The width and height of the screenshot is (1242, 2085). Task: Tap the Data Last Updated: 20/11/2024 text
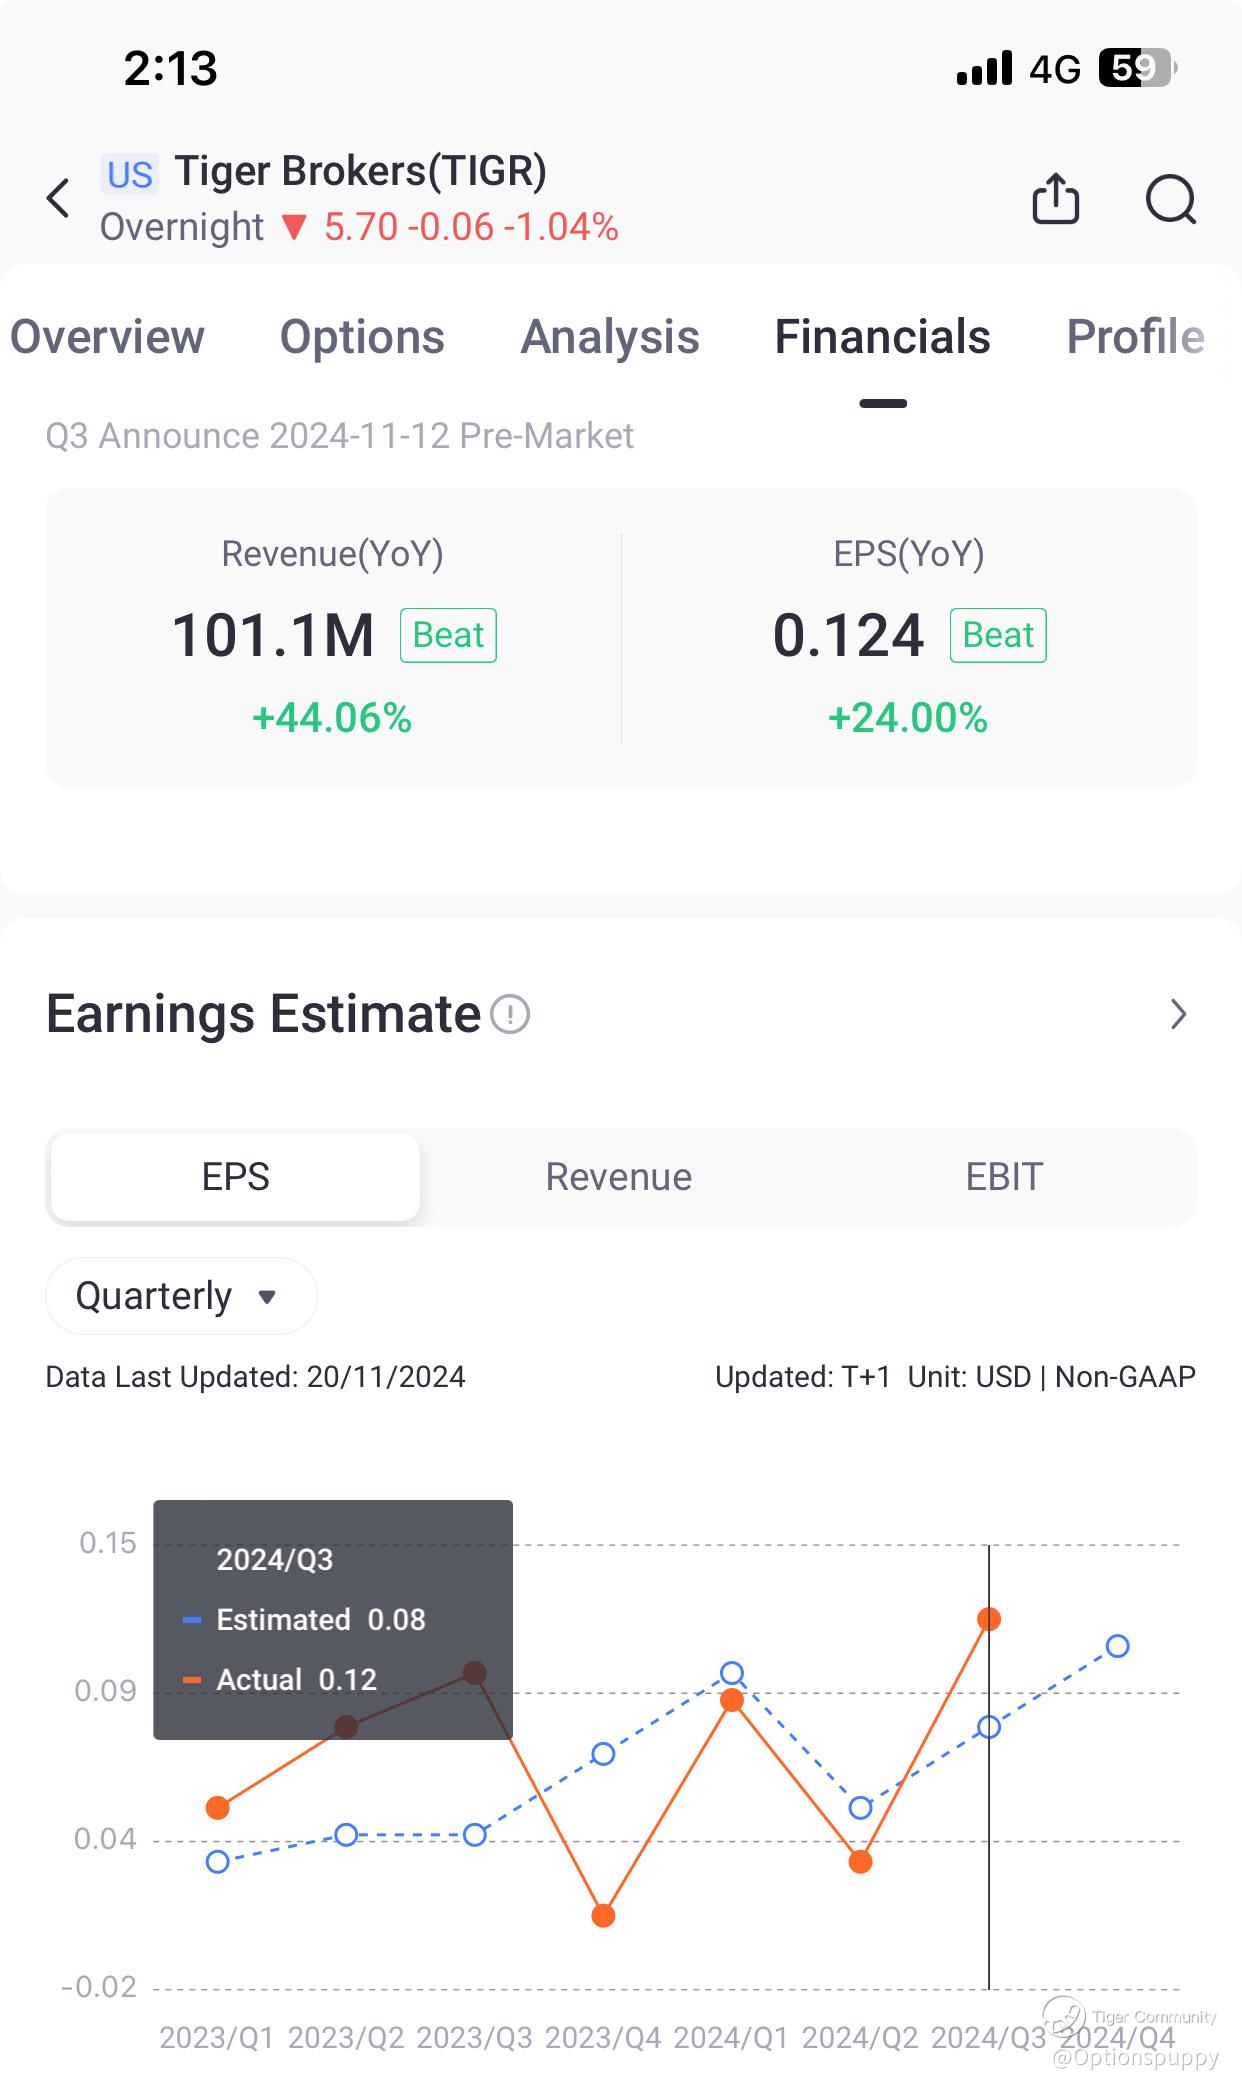pos(256,1377)
